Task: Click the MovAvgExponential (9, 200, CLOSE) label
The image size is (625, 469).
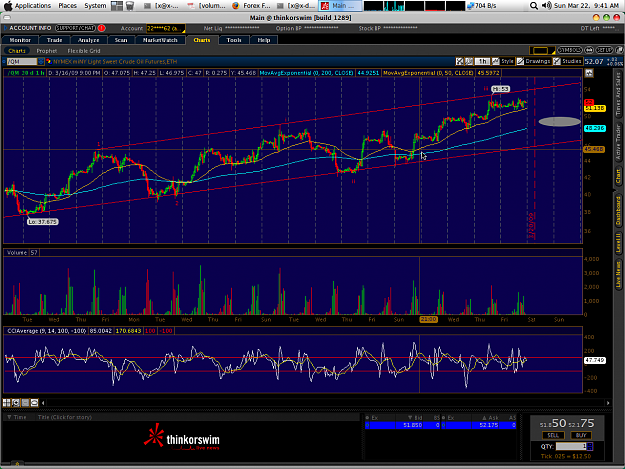Action: [x=306, y=73]
